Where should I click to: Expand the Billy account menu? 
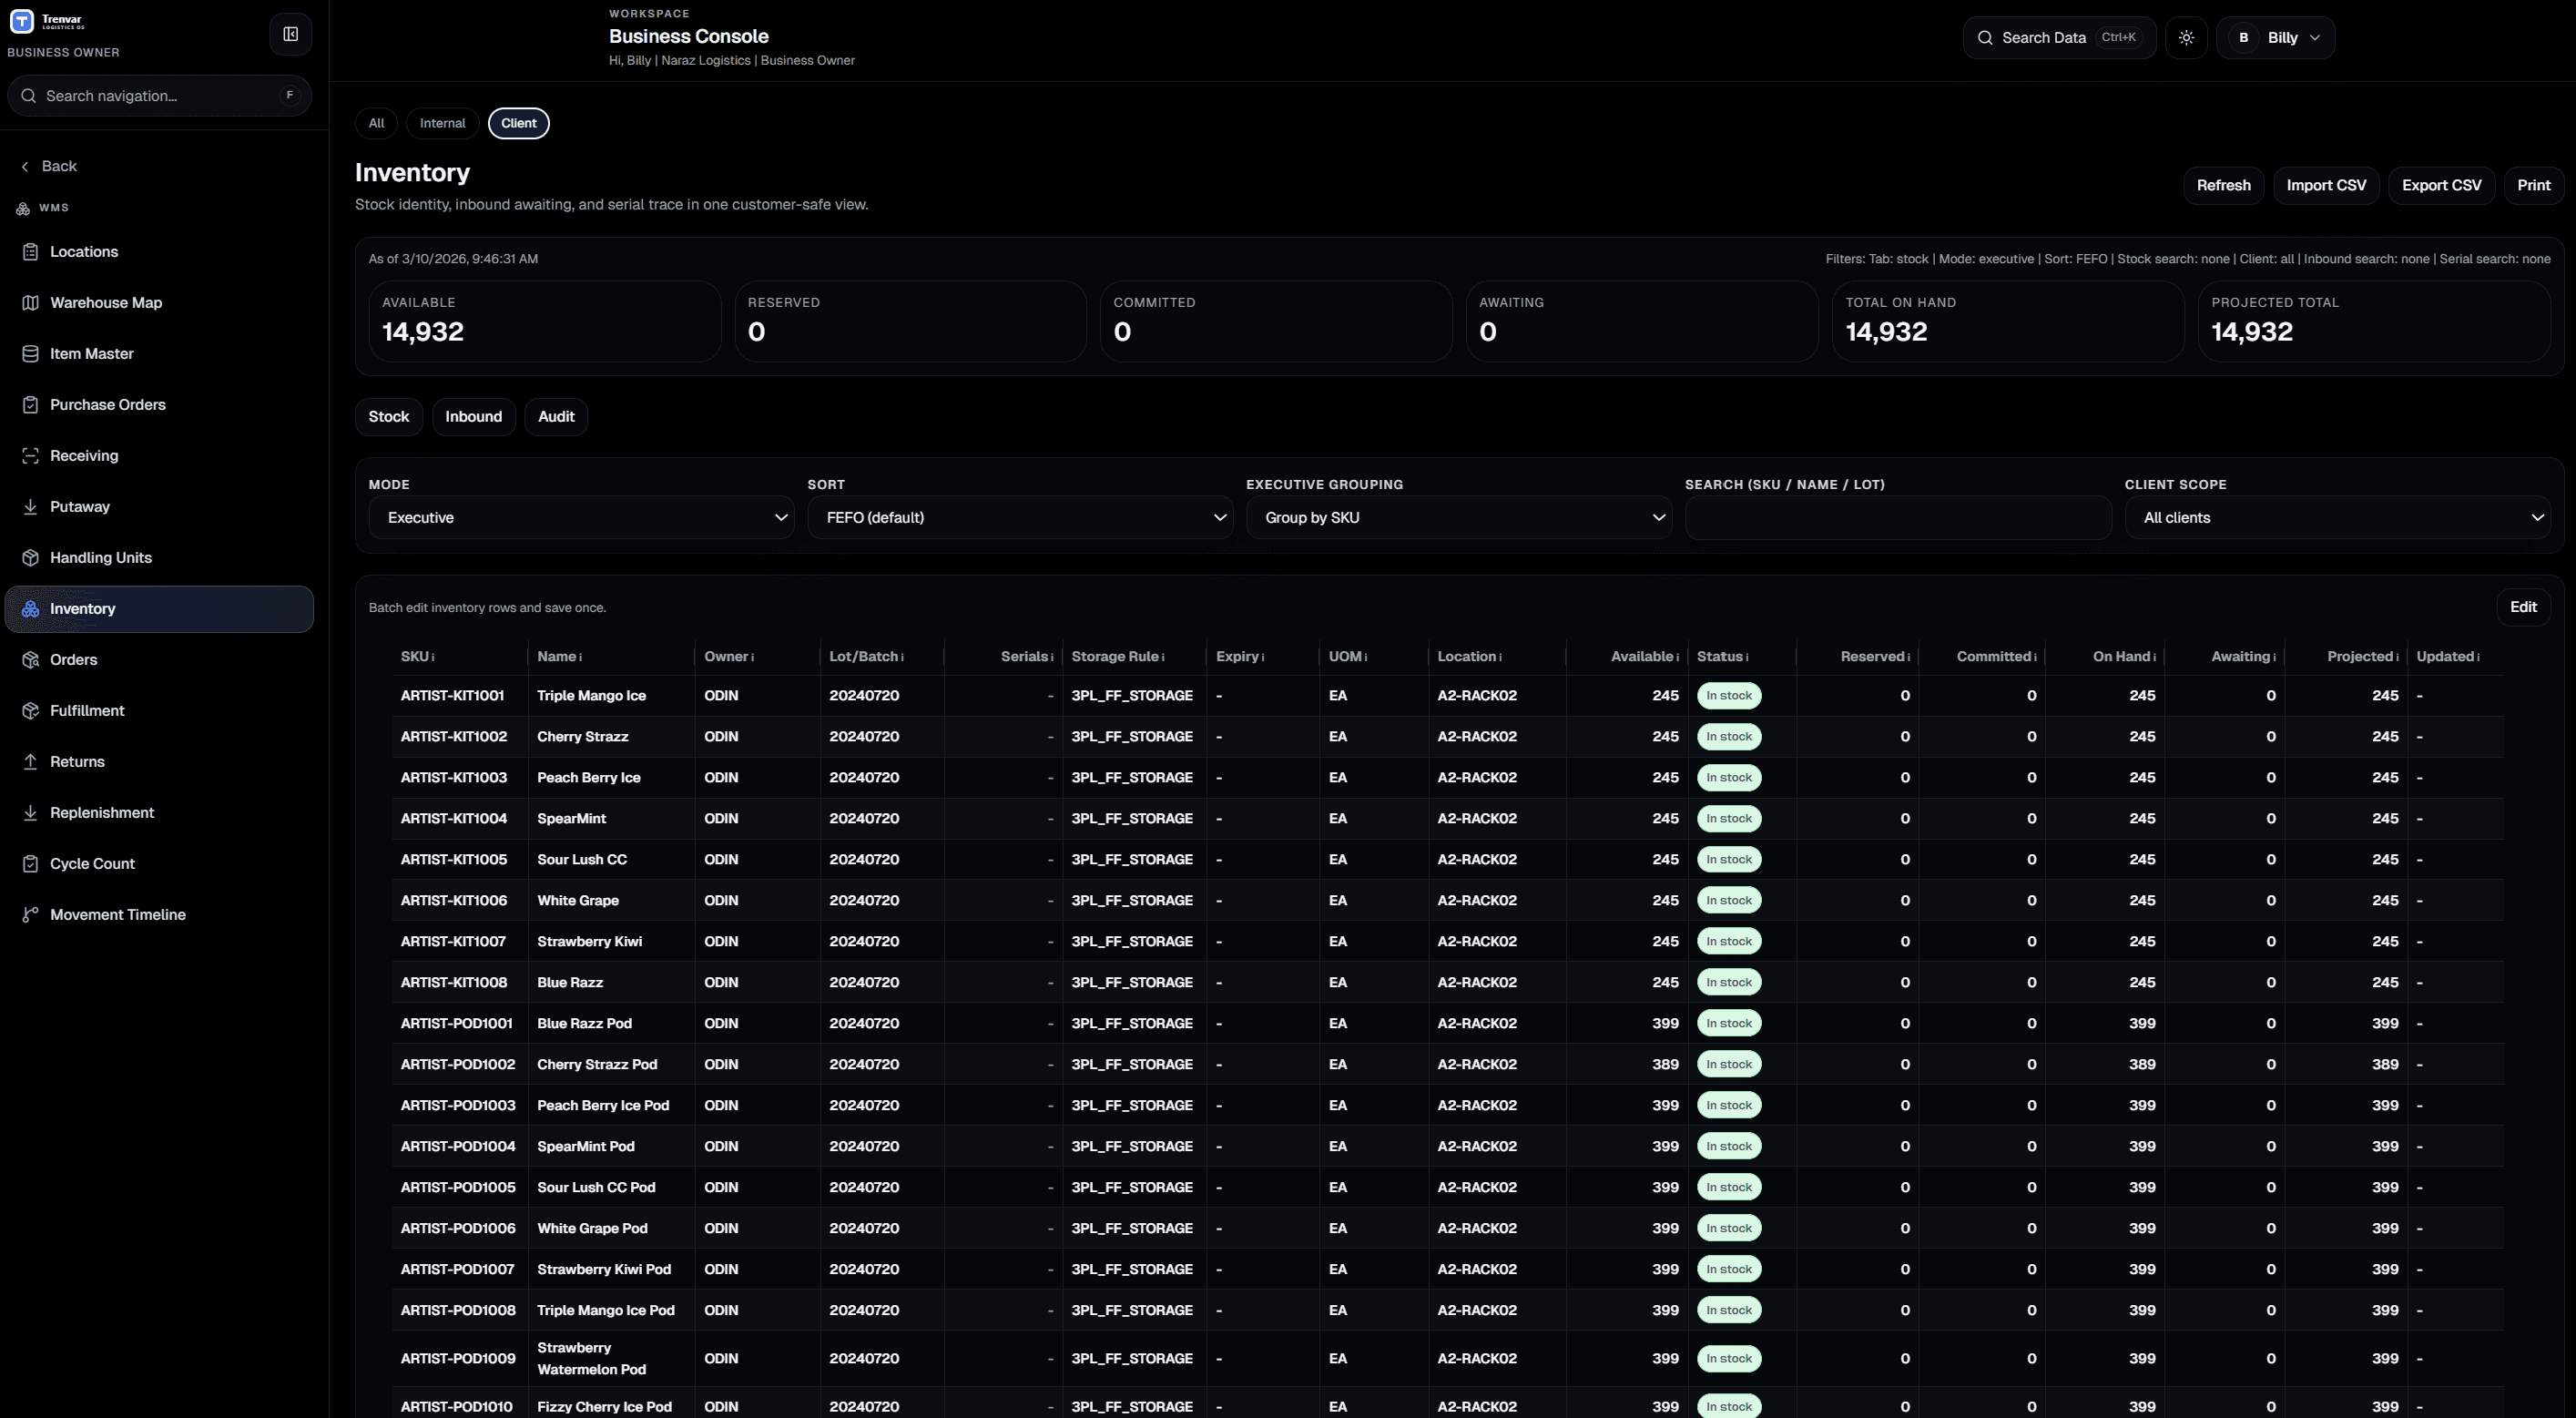[2277, 37]
